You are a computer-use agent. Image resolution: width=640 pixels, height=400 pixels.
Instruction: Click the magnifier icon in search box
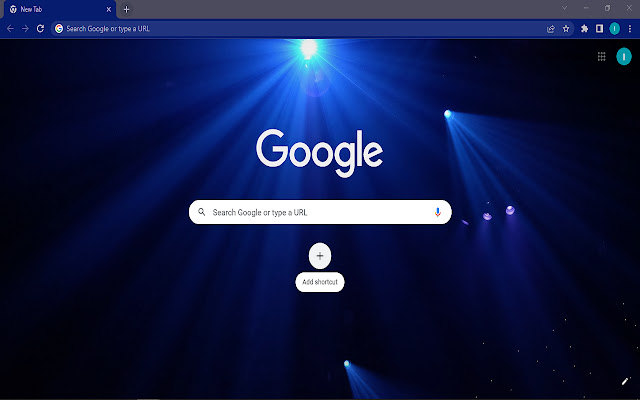(202, 212)
